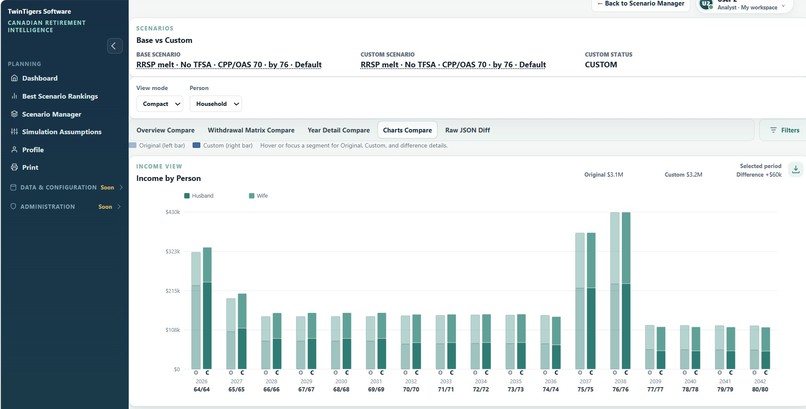Click the Original $3.1M total
This screenshot has height=409, width=806.
pyautogui.click(x=603, y=175)
